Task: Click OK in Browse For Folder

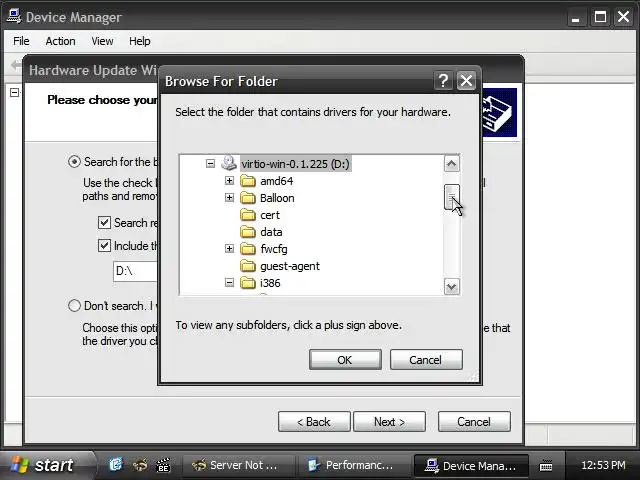Action: click(x=345, y=360)
